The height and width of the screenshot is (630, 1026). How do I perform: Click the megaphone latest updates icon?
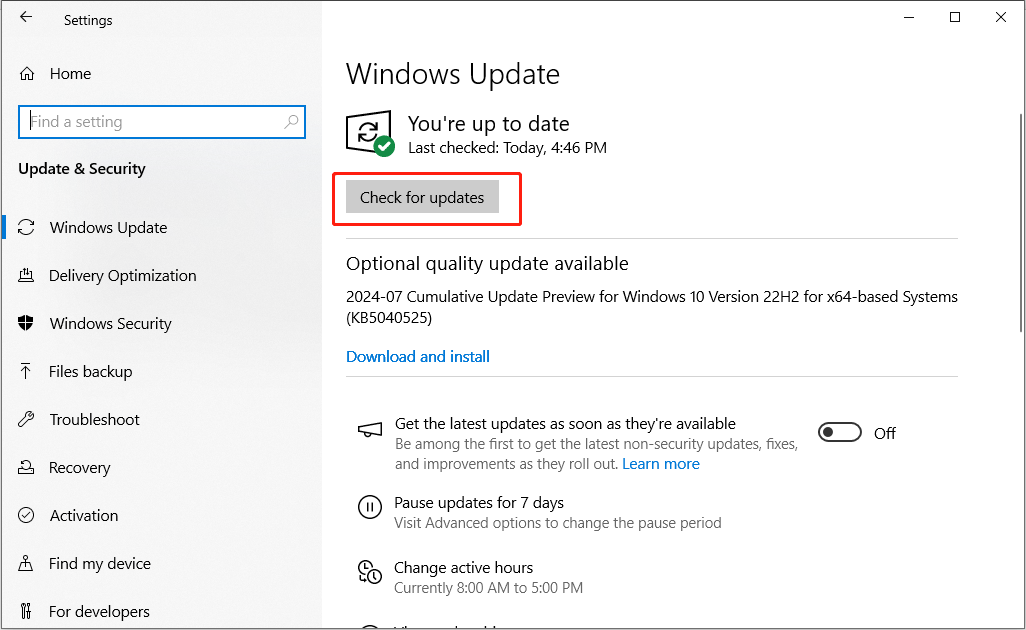point(370,430)
